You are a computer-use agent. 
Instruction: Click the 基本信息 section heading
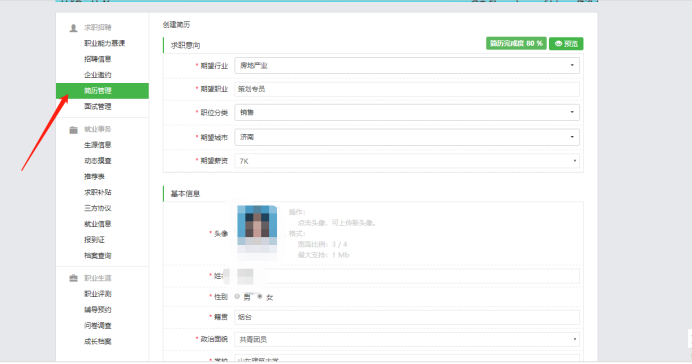[185, 194]
